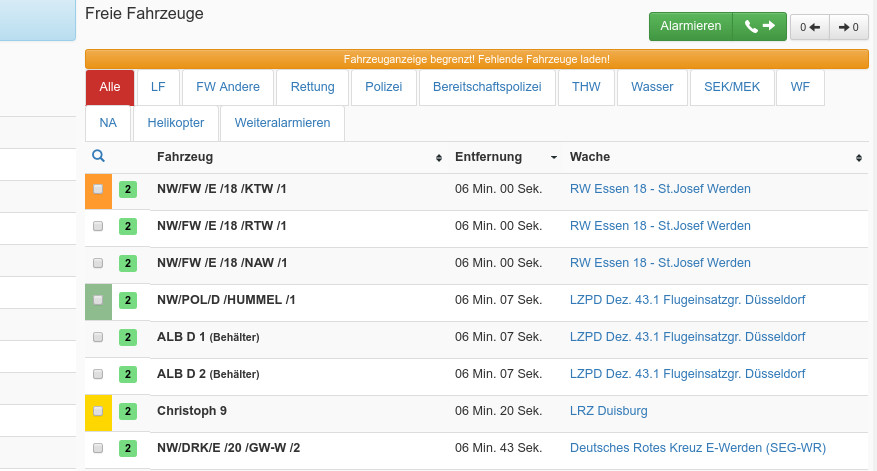Click status badge 2 in NAW /1 row
This screenshot has height=471, width=877.
[x=128, y=263]
